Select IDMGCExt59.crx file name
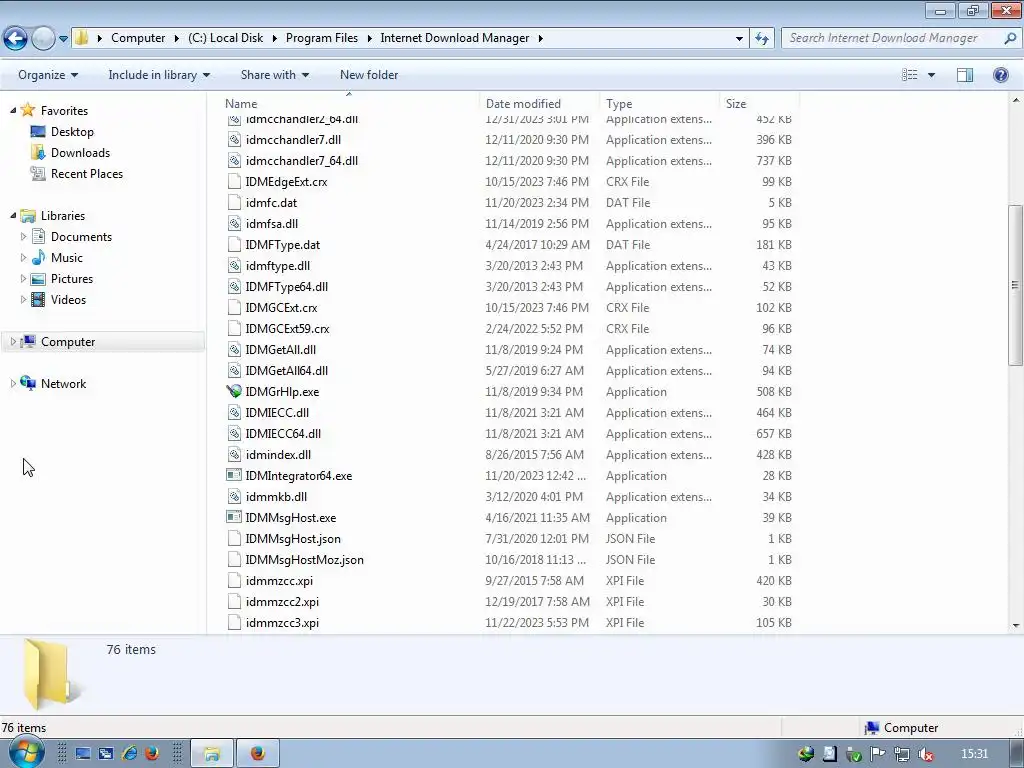The width and height of the screenshot is (1024, 768). (x=287, y=328)
